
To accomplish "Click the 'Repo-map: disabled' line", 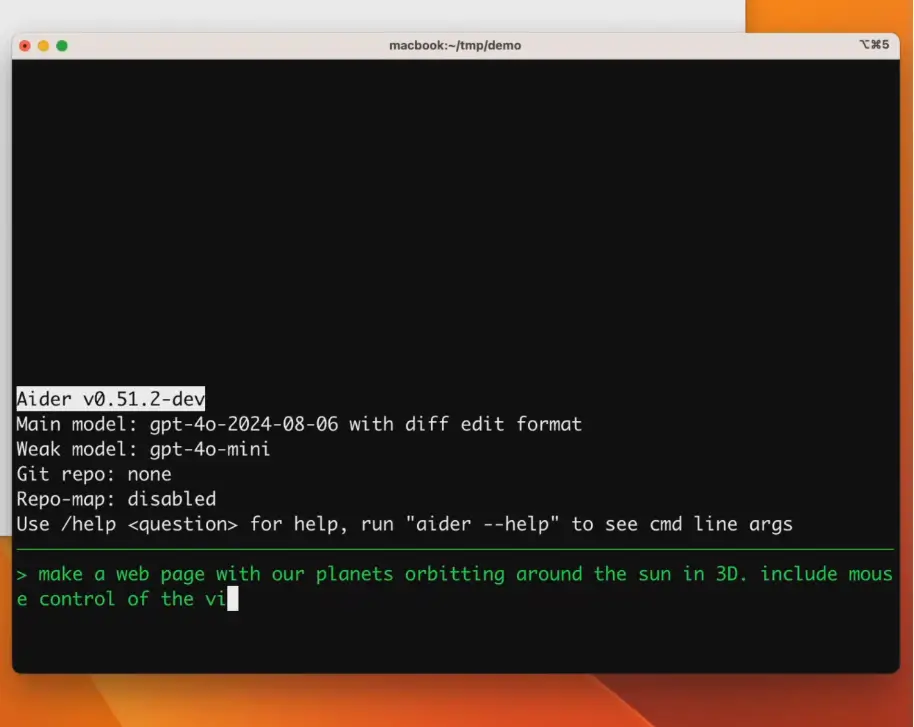I will pos(116,499).
